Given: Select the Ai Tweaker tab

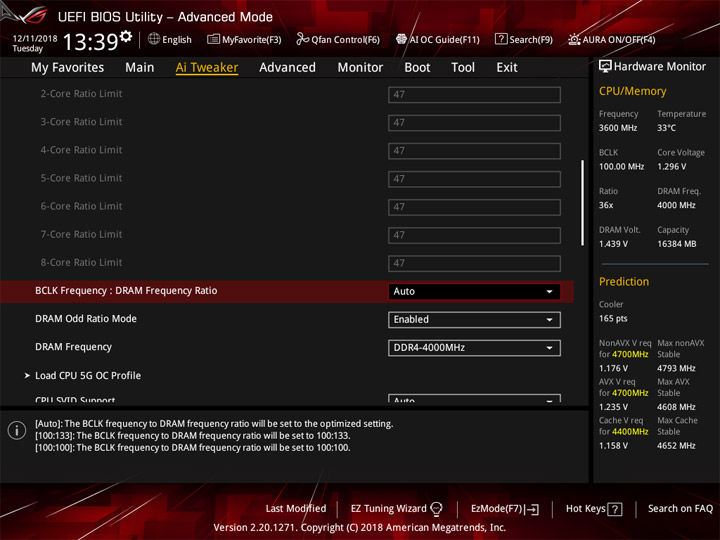Looking at the screenshot, I should pos(207,68).
